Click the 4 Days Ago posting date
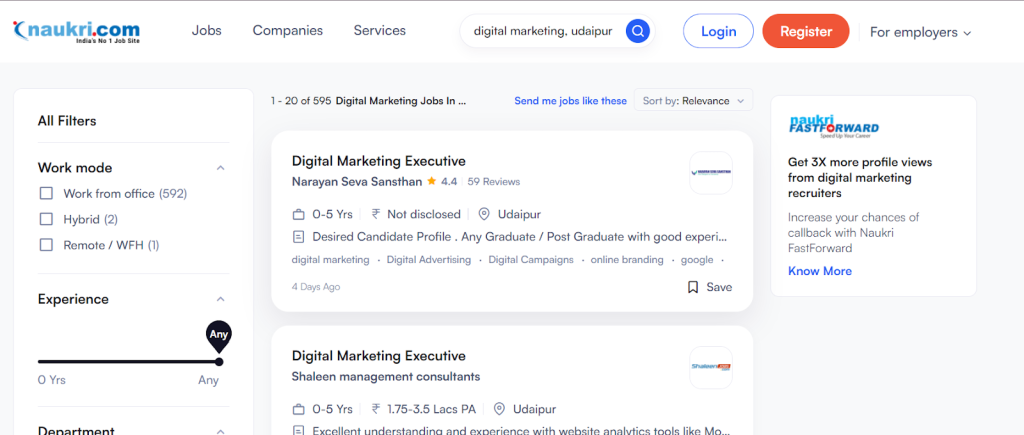This screenshot has width=1024, height=435. tap(316, 287)
